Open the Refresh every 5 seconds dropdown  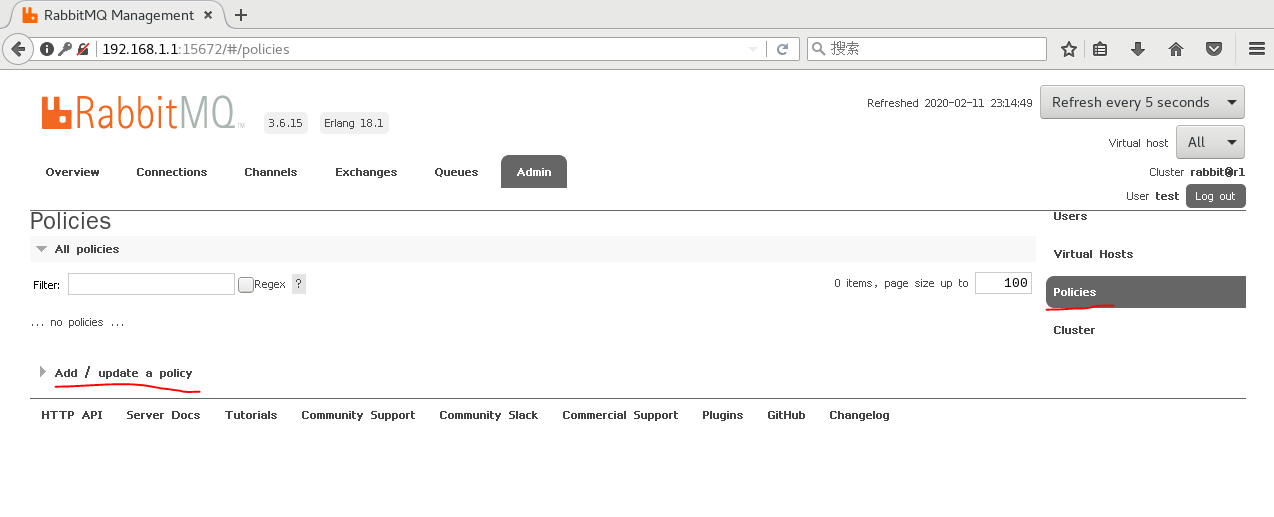1142,102
